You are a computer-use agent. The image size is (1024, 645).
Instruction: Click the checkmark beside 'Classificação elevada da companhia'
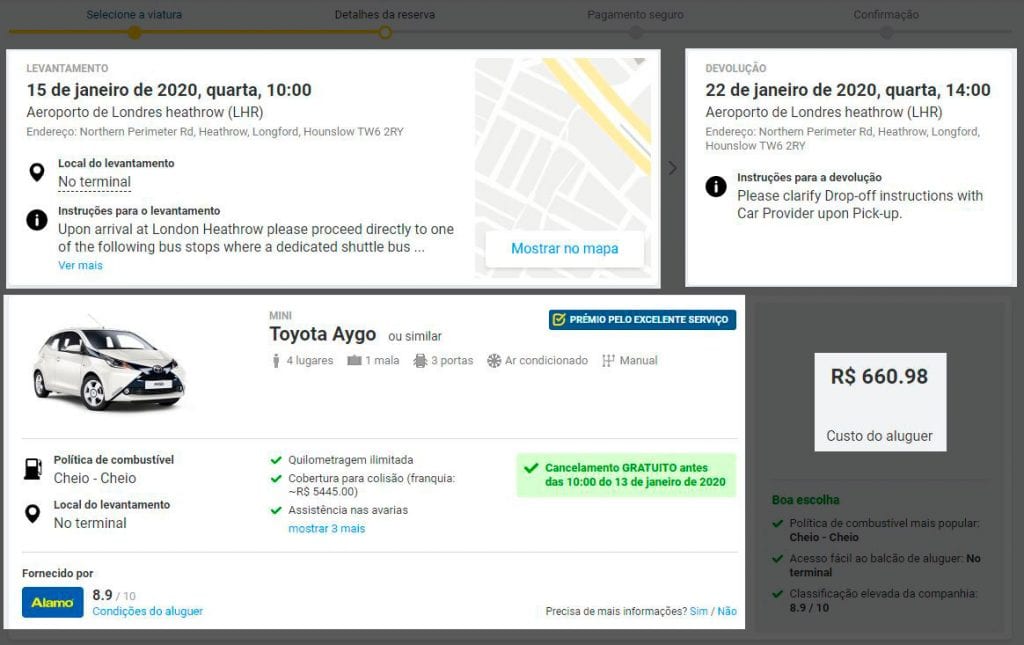tap(777, 593)
